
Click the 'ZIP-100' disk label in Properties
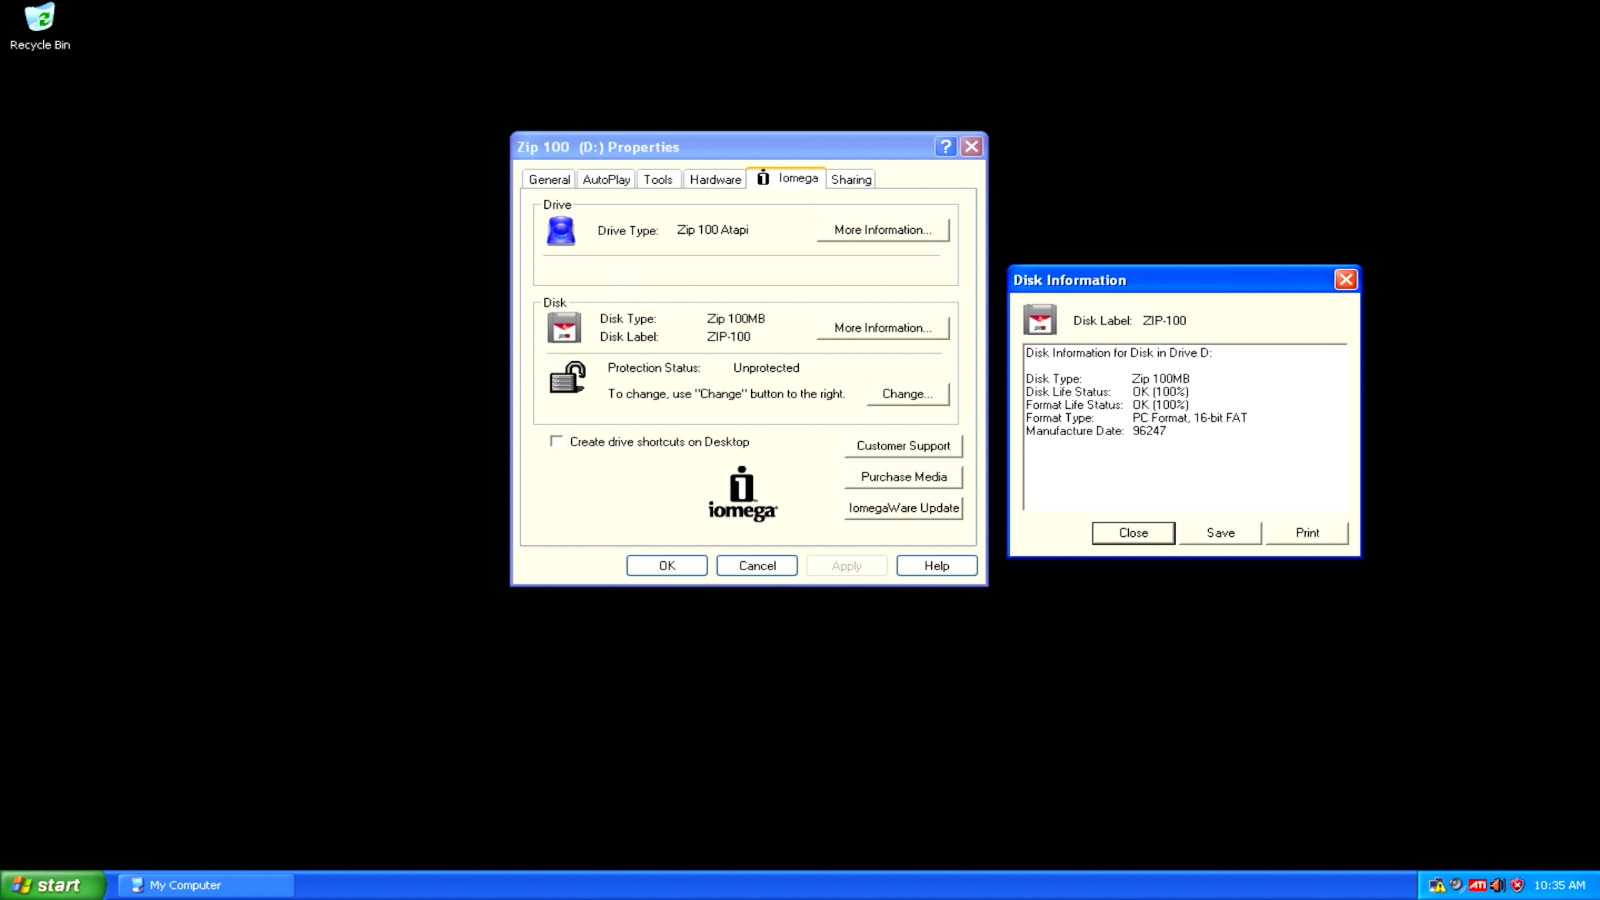[x=728, y=337]
